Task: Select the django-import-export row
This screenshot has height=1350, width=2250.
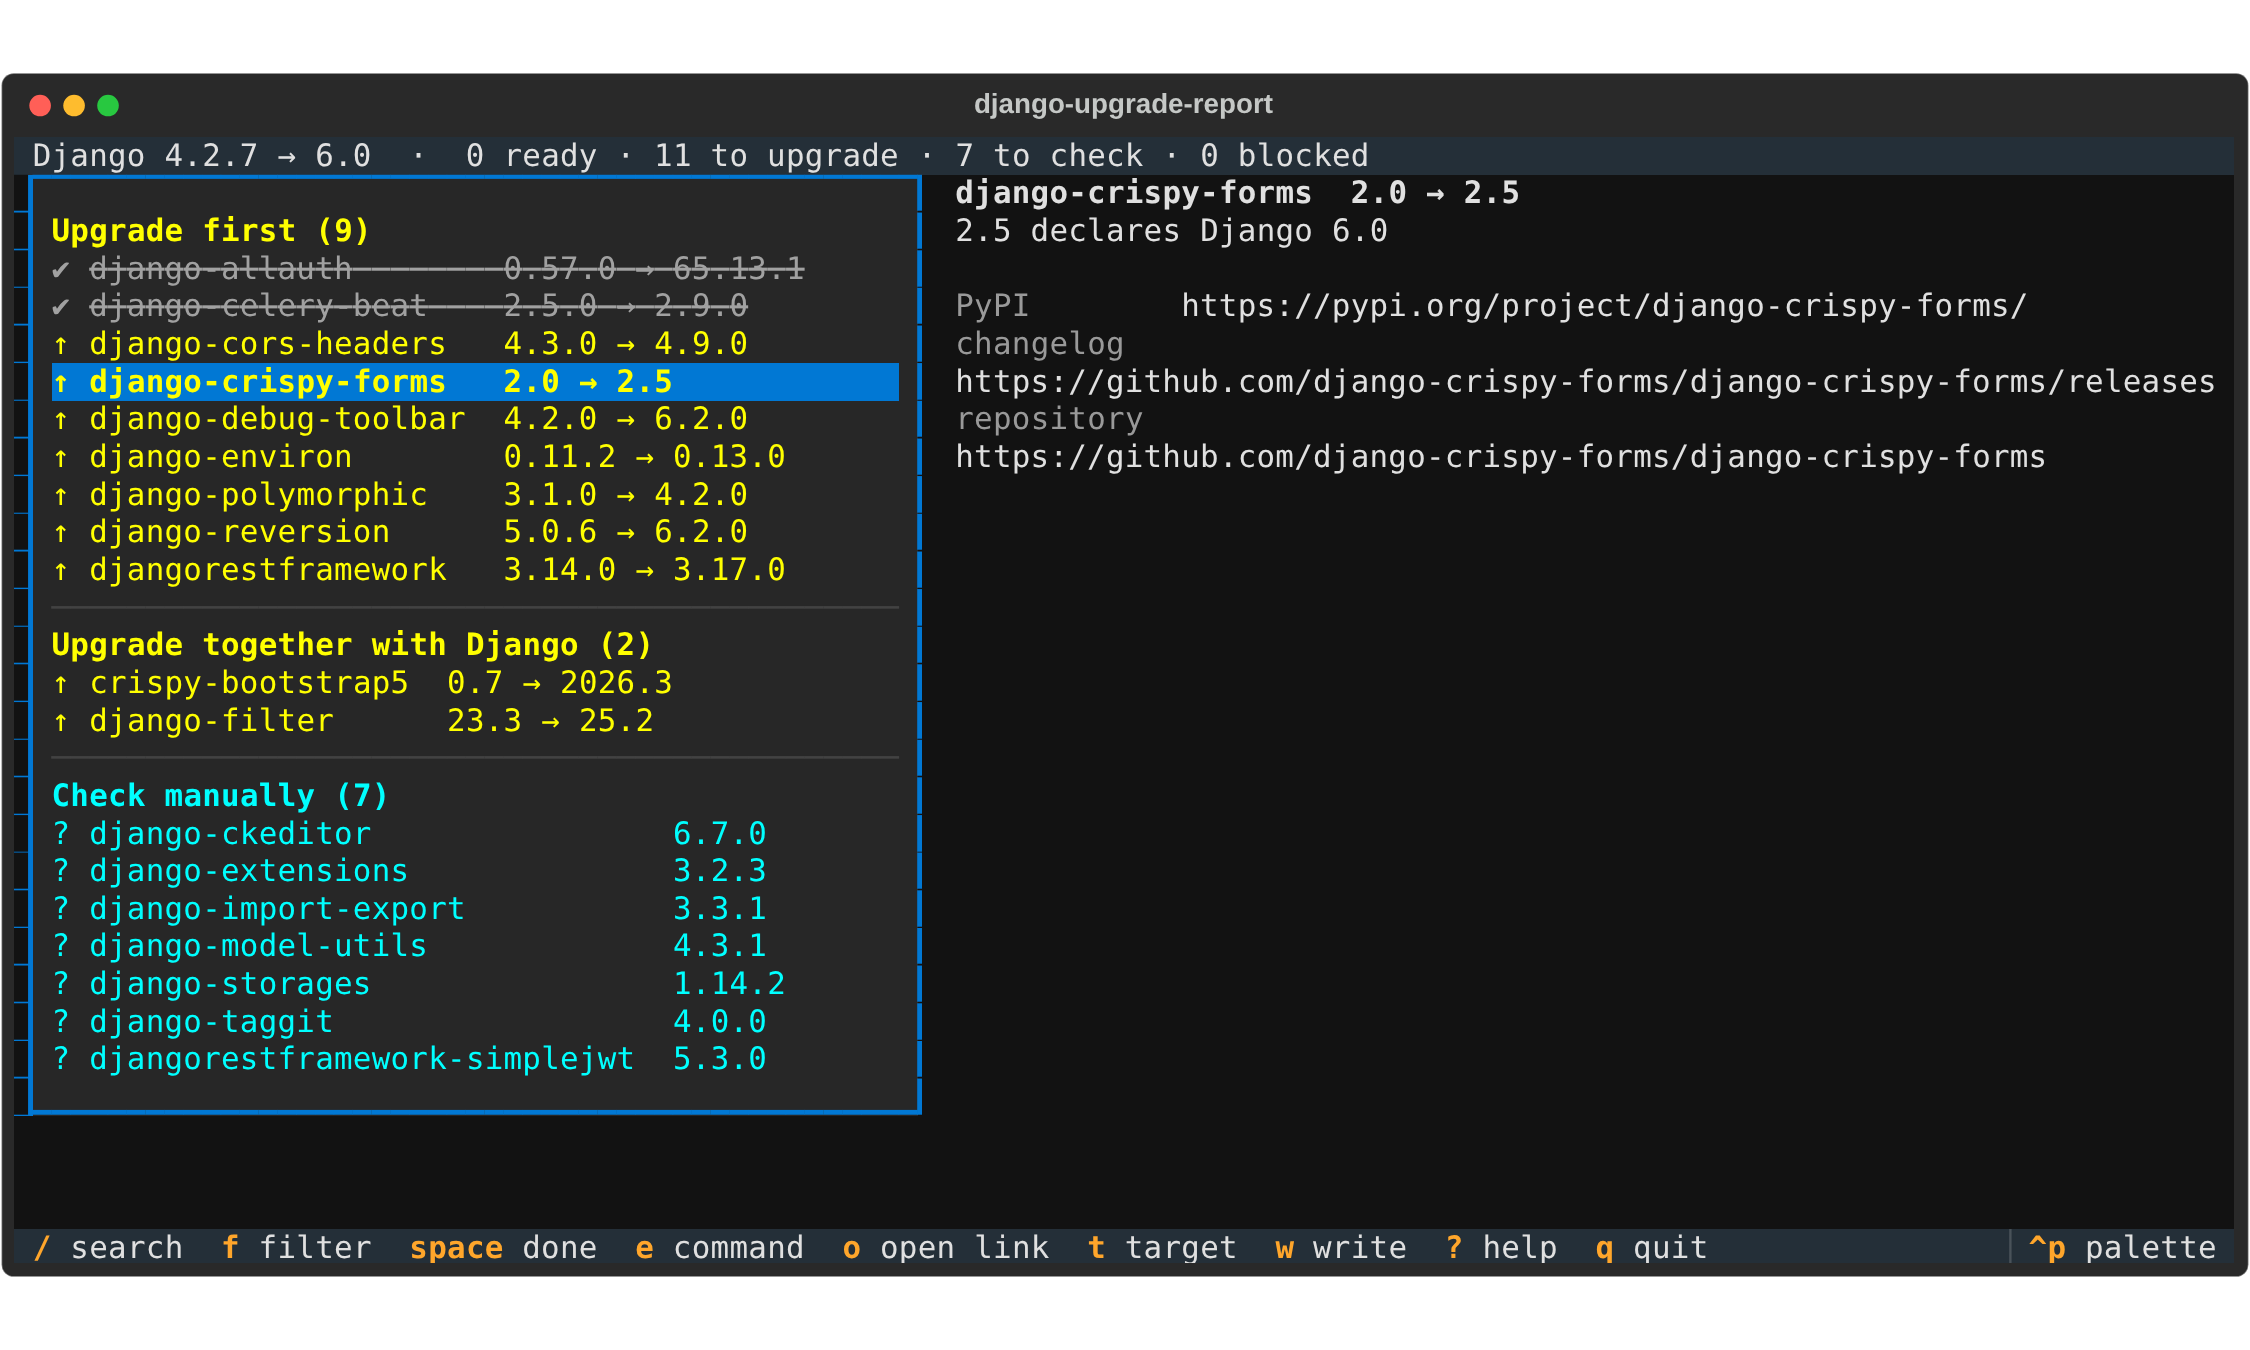Action: click(x=475, y=909)
